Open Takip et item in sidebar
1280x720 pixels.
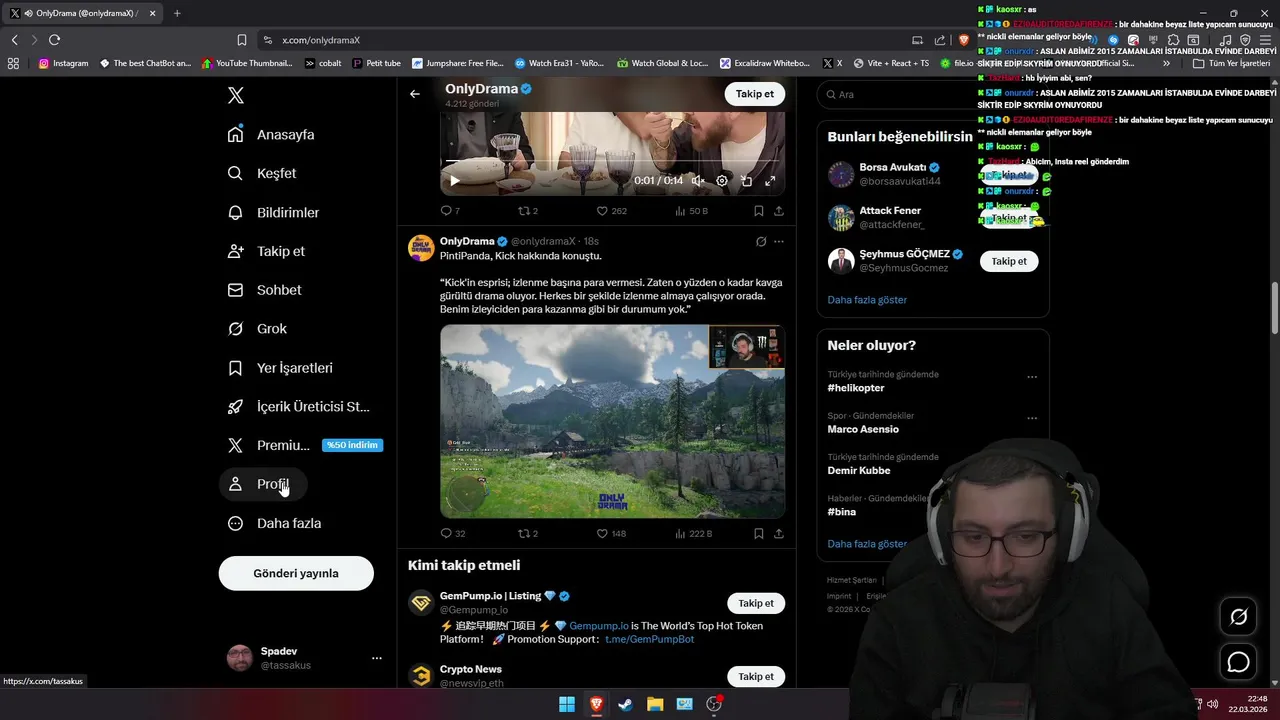(x=267, y=251)
